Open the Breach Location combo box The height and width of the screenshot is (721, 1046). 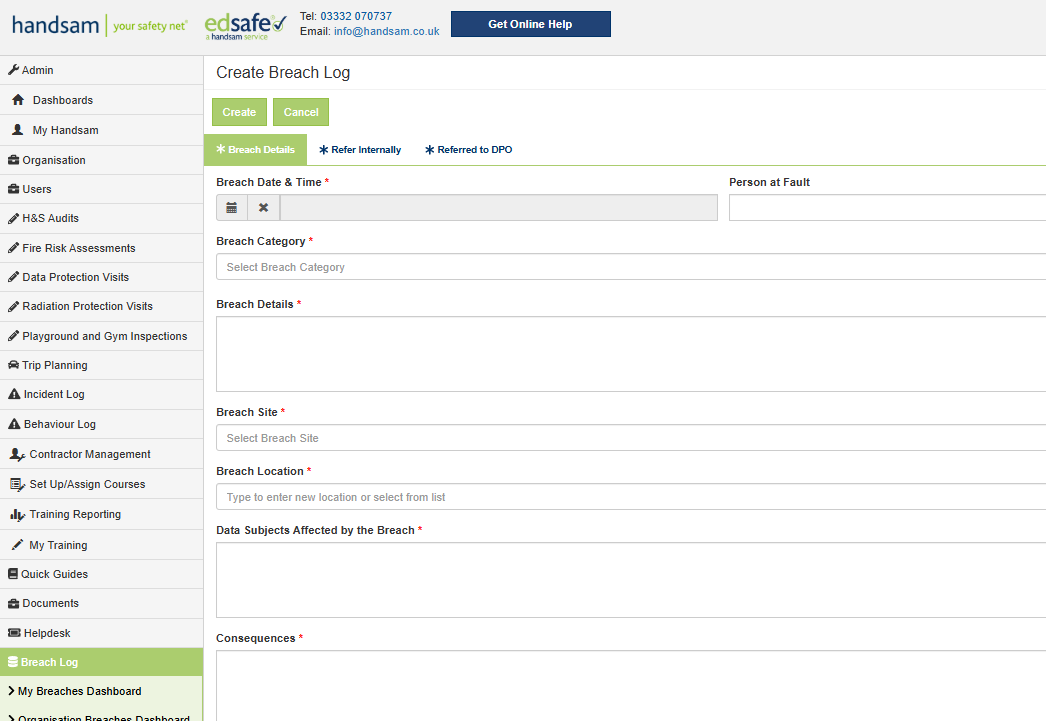point(630,497)
